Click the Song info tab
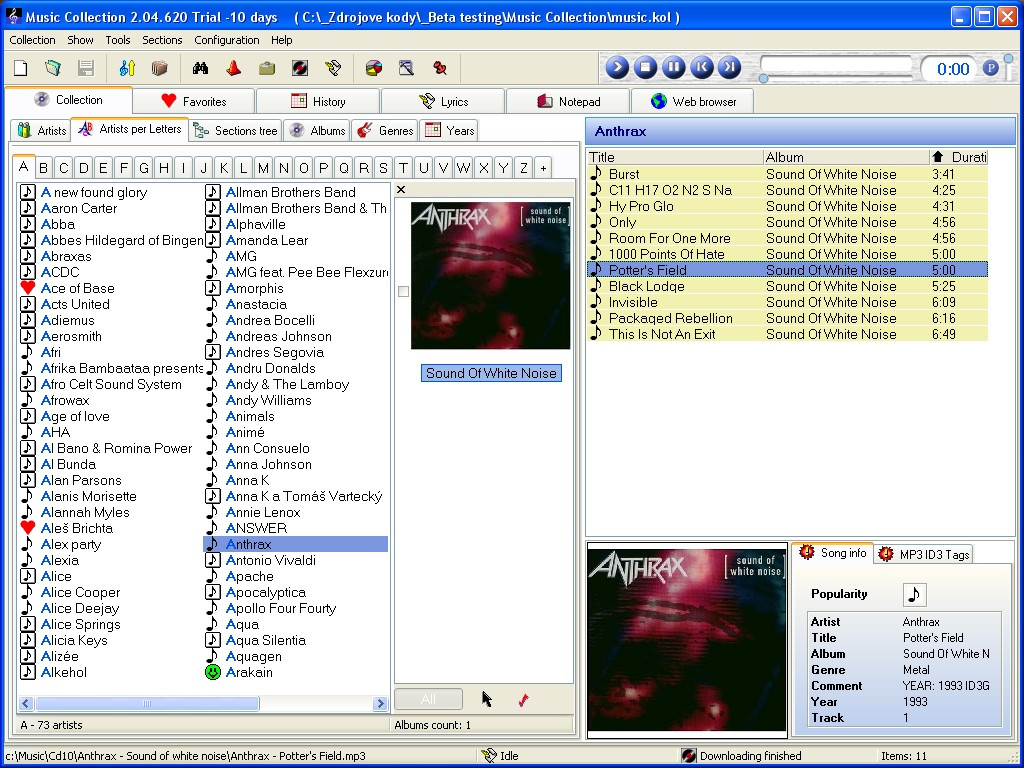 833,553
